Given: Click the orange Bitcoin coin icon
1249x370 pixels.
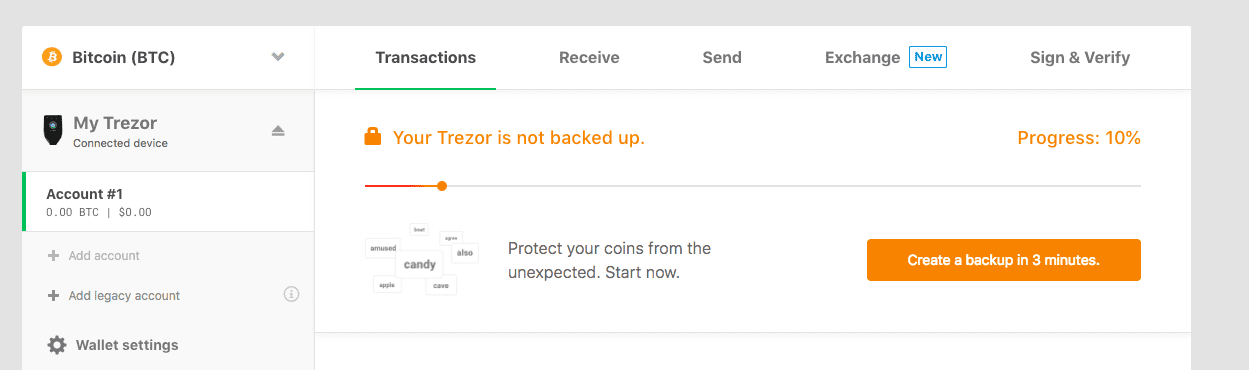Looking at the screenshot, I should coord(52,57).
